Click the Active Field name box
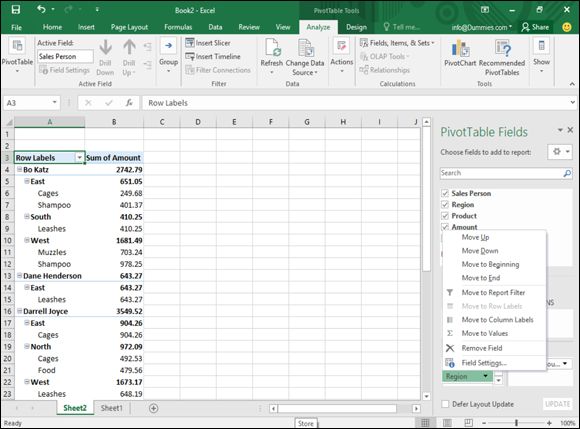 click(65, 56)
